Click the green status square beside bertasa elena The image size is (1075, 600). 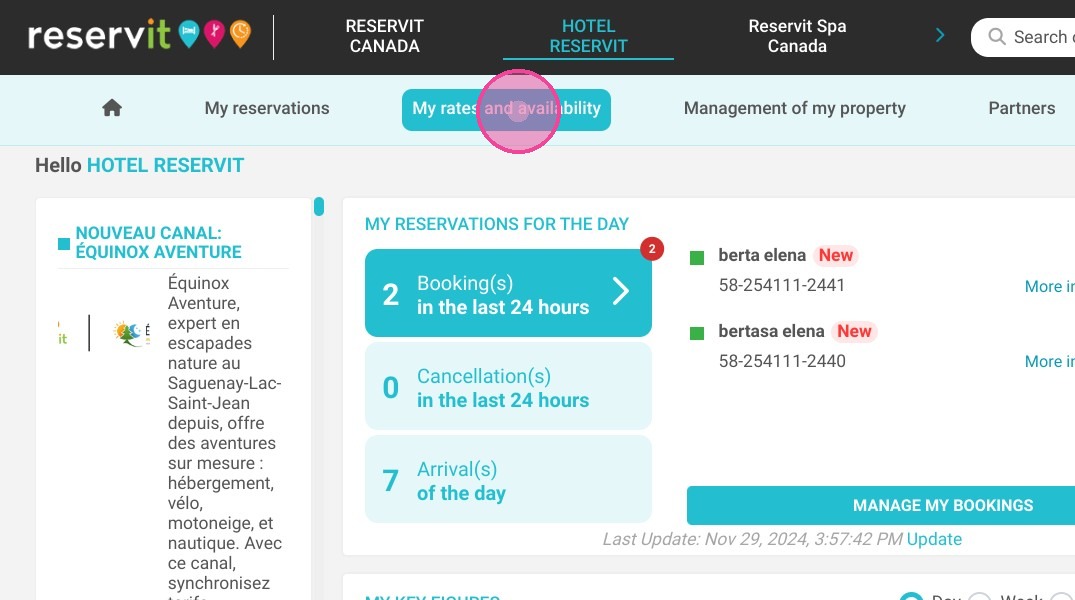click(x=697, y=333)
